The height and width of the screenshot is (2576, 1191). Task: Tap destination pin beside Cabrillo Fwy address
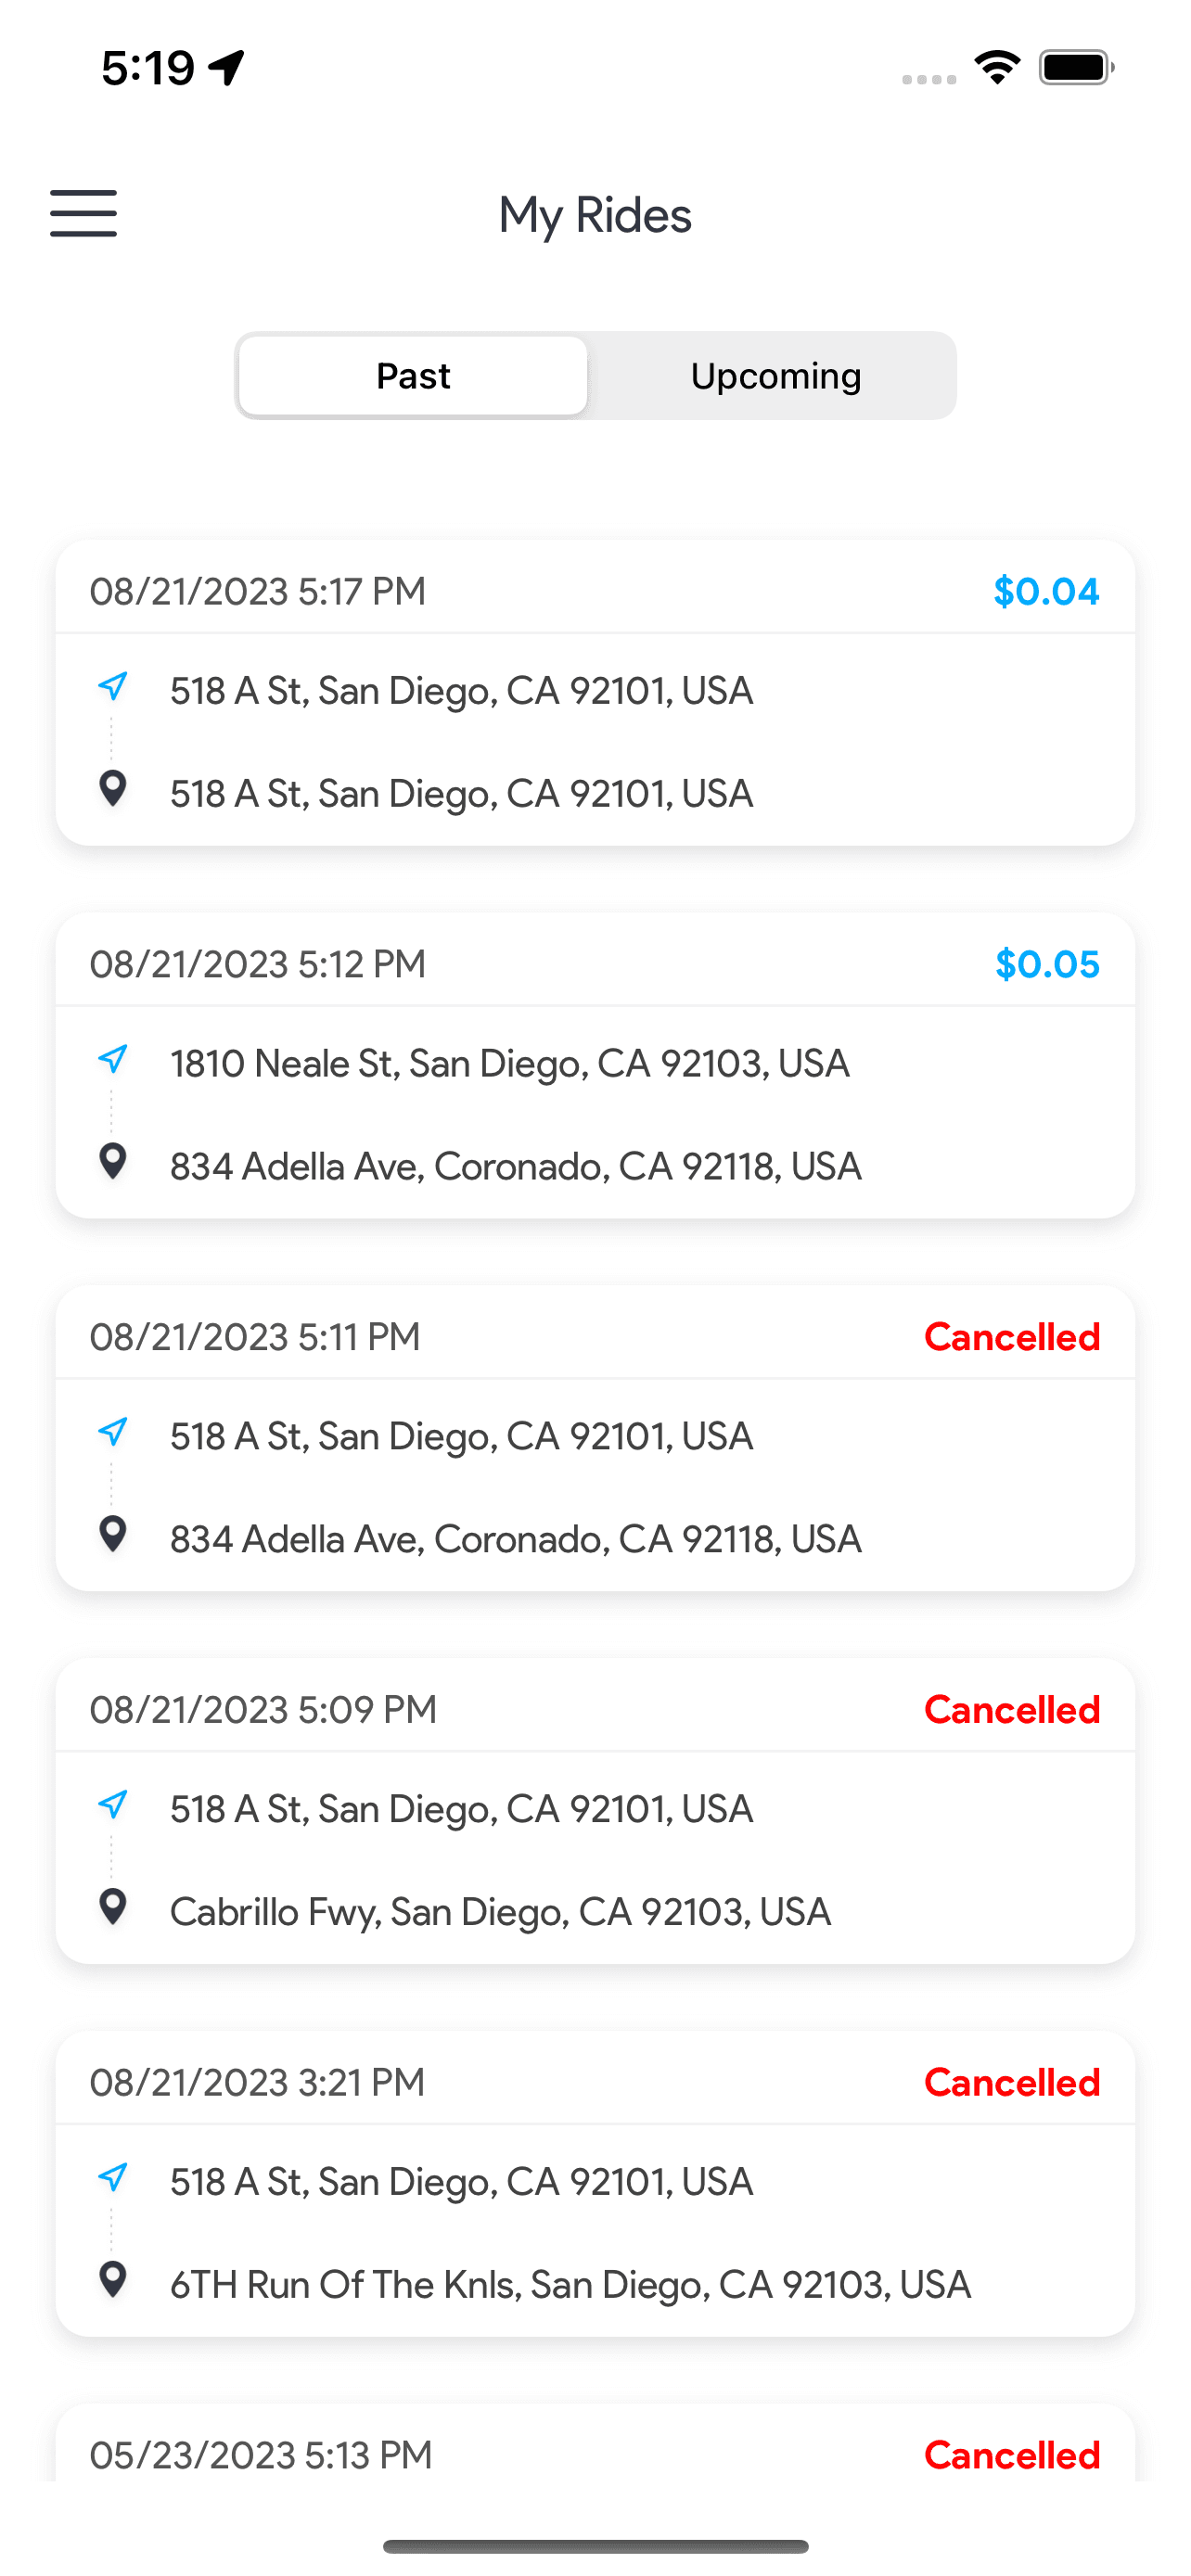pyautogui.click(x=113, y=1907)
